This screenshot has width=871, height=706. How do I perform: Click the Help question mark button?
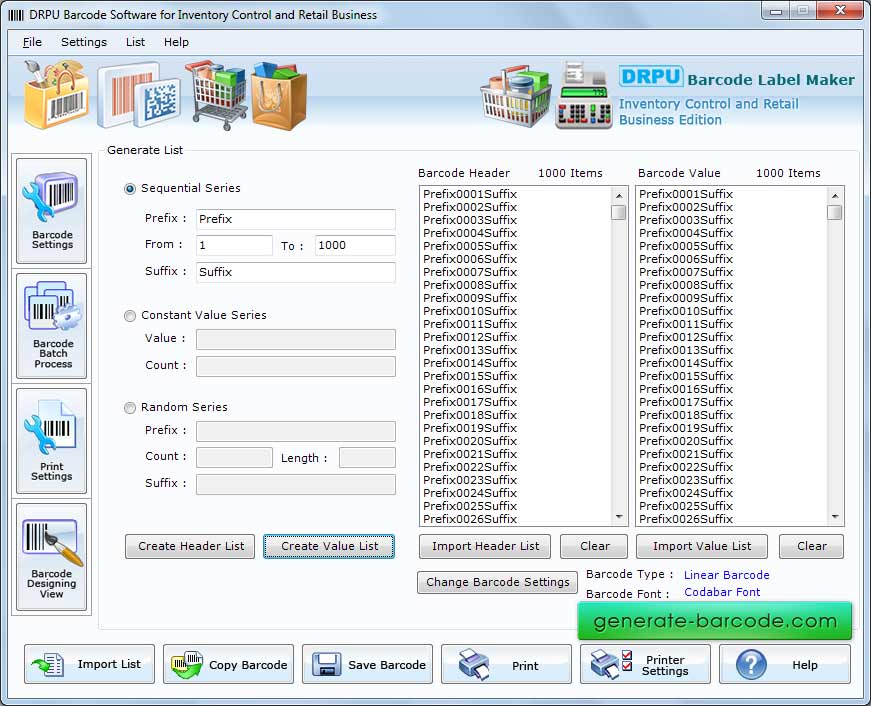click(x=784, y=664)
